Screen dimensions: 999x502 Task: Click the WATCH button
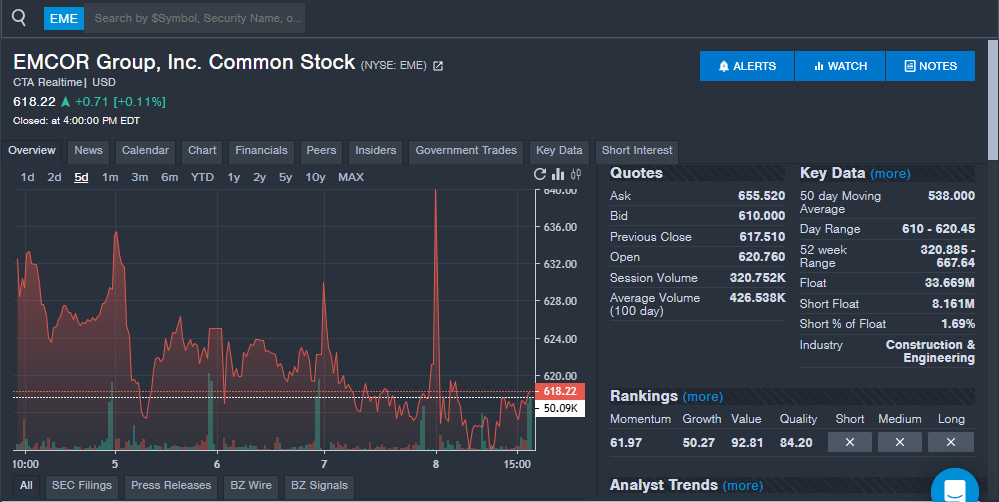(x=840, y=66)
